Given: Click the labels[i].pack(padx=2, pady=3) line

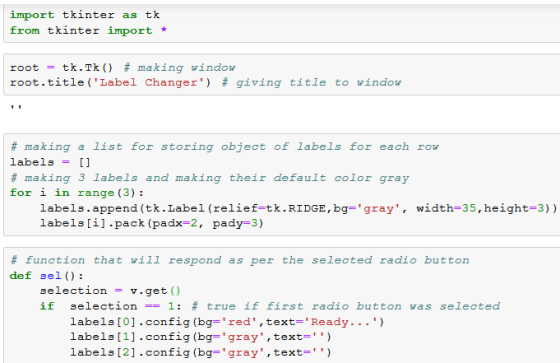Looking at the screenshot, I should [x=151, y=224].
